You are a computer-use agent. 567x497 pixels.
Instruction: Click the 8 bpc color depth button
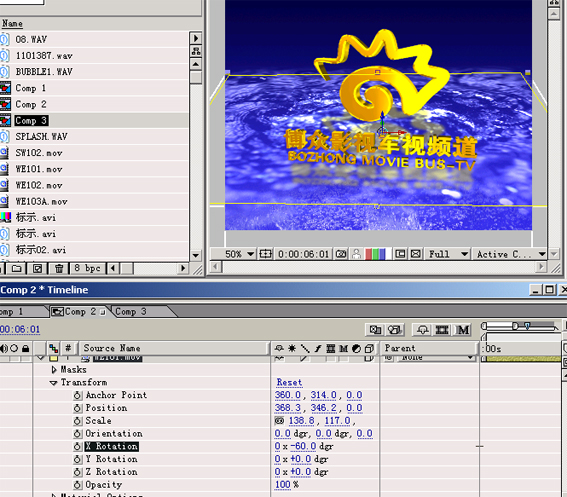click(87, 268)
